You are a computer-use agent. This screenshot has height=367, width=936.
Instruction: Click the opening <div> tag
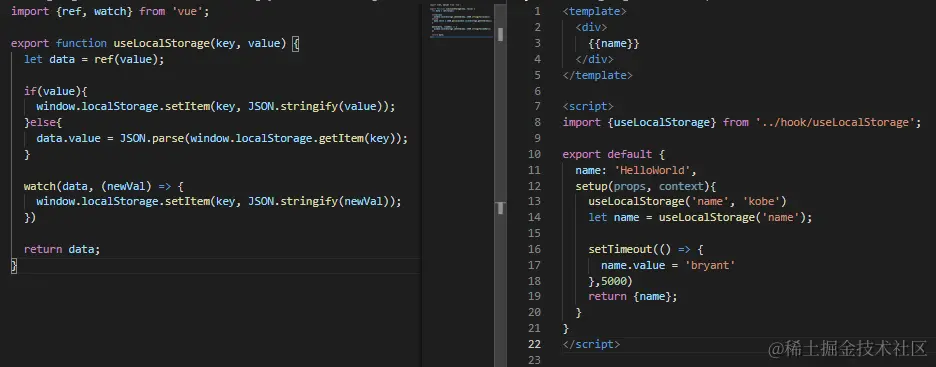coord(592,27)
